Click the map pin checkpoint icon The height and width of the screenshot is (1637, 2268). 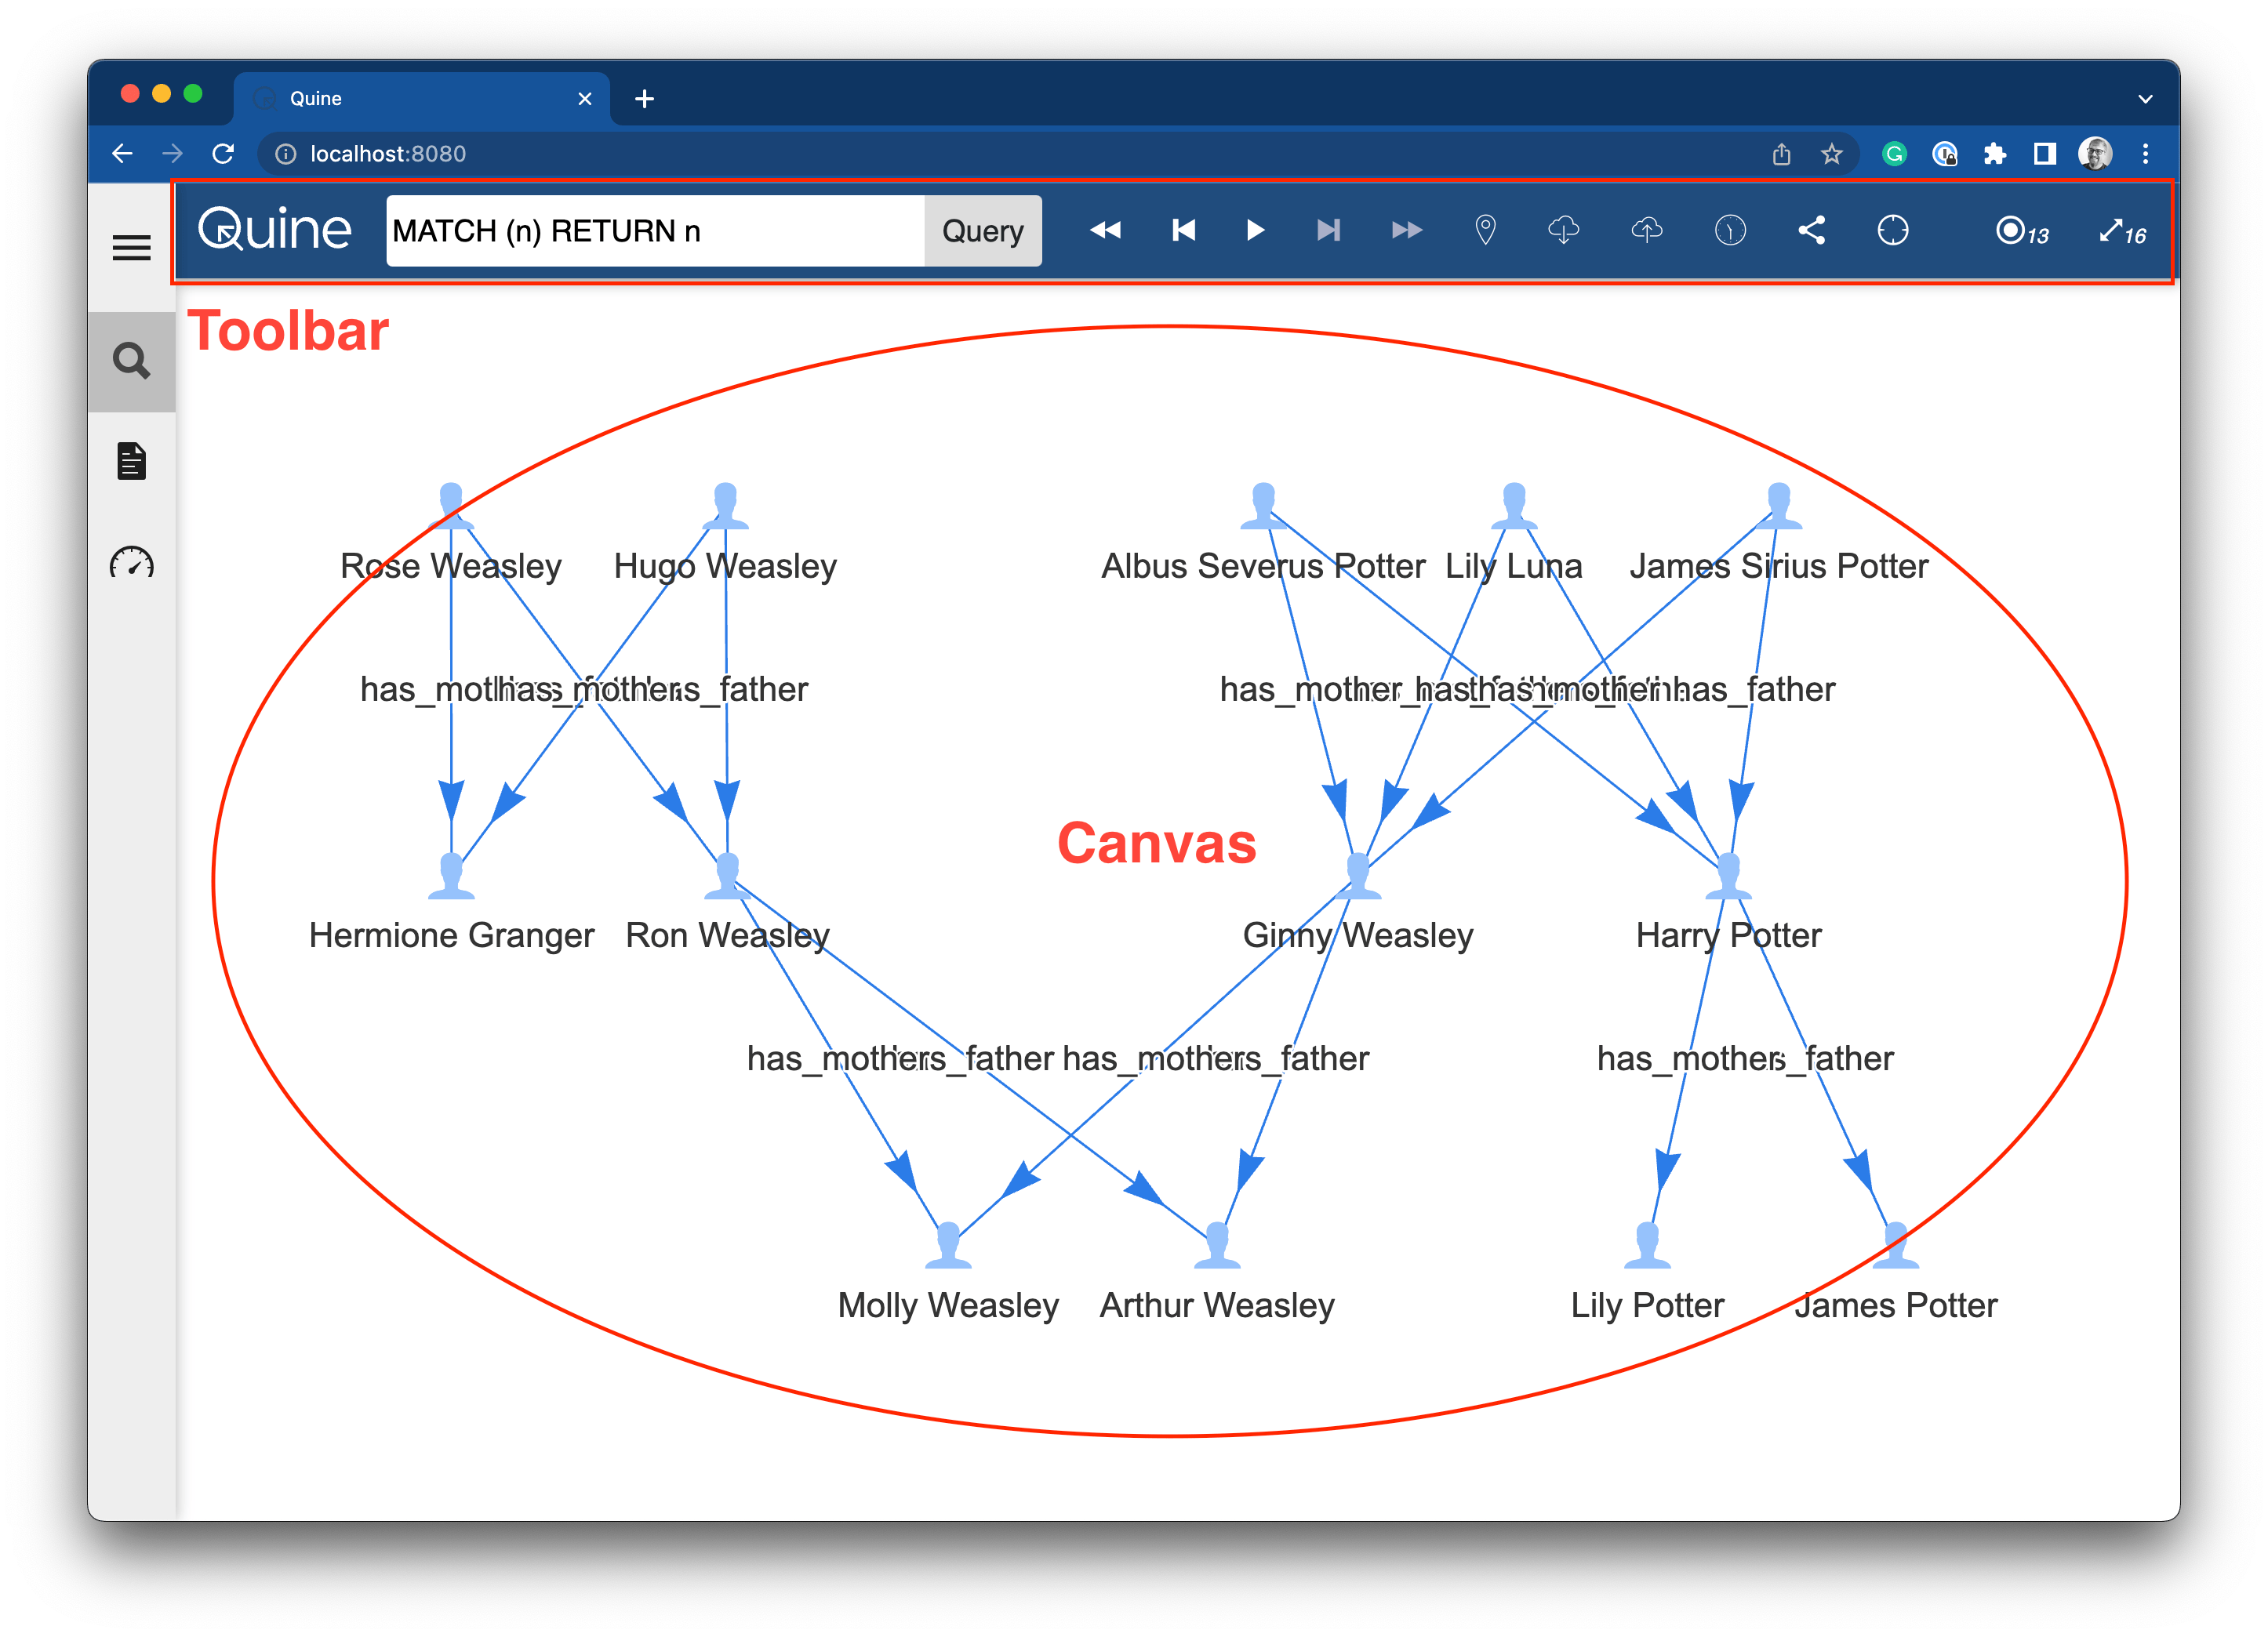pos(1485,231)
